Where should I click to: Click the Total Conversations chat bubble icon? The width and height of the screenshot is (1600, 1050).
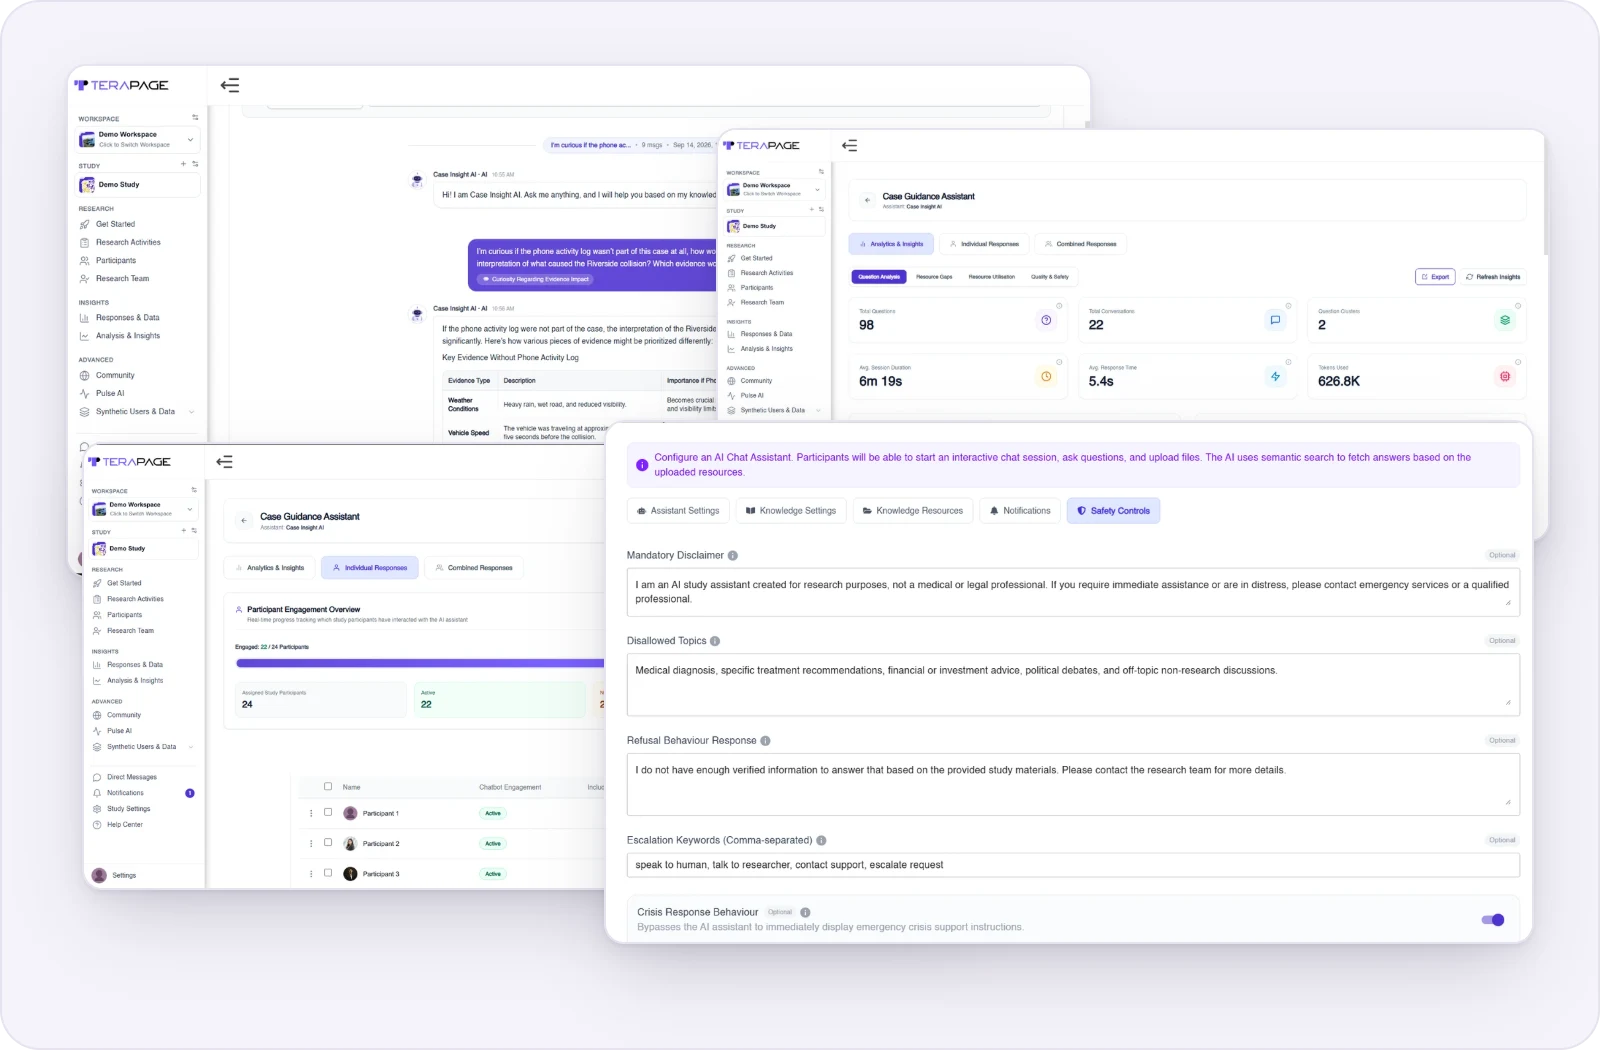(x=1275, y=320)
